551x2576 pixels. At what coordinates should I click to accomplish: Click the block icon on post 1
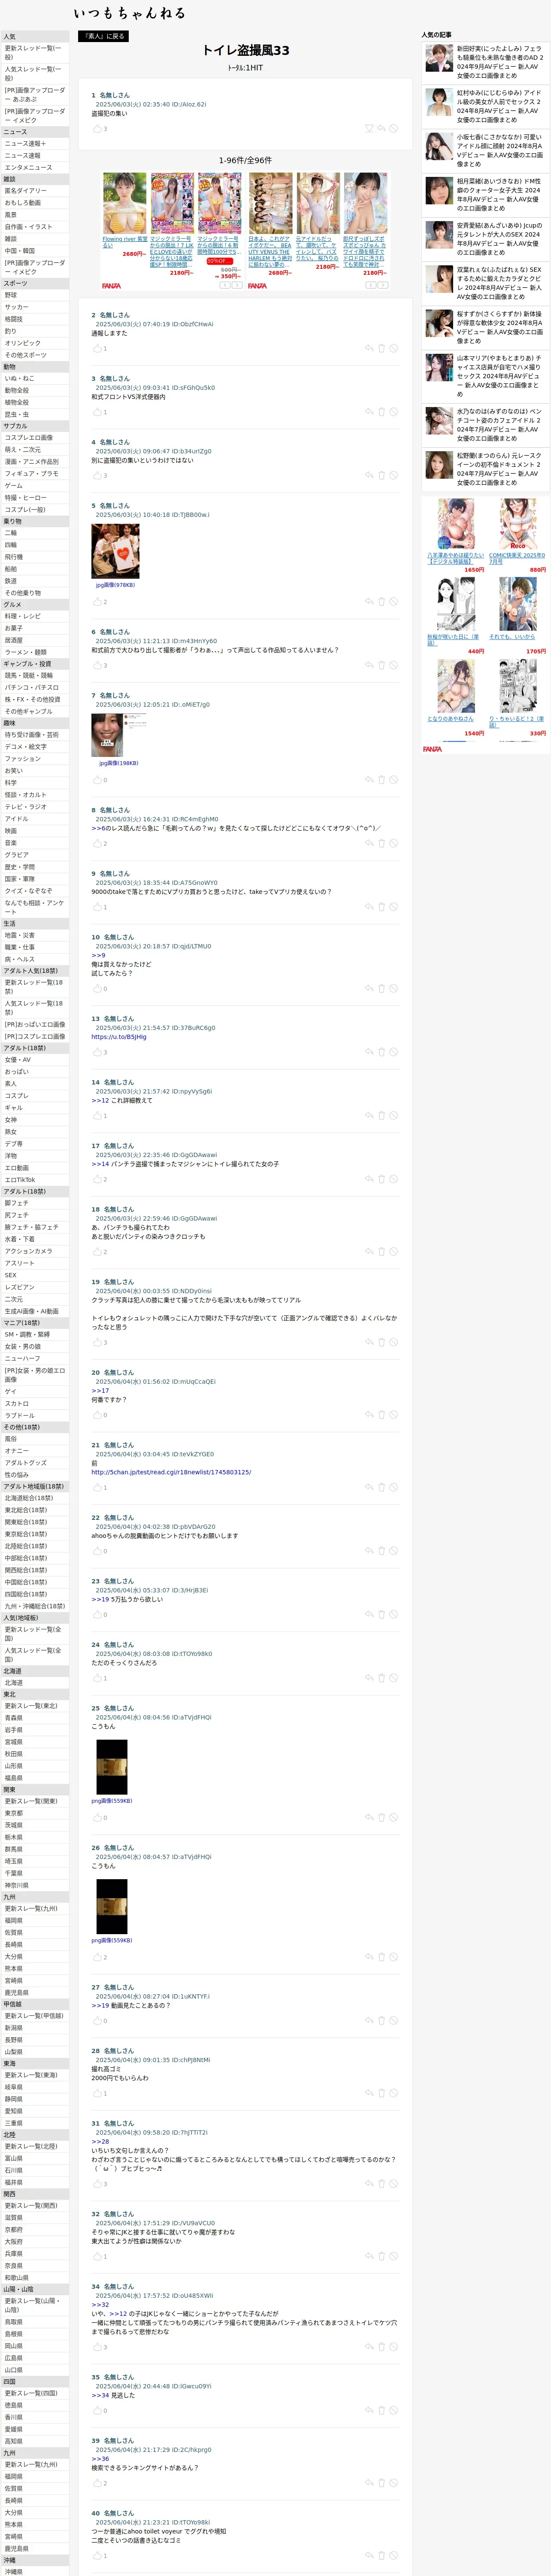(393, 128)
